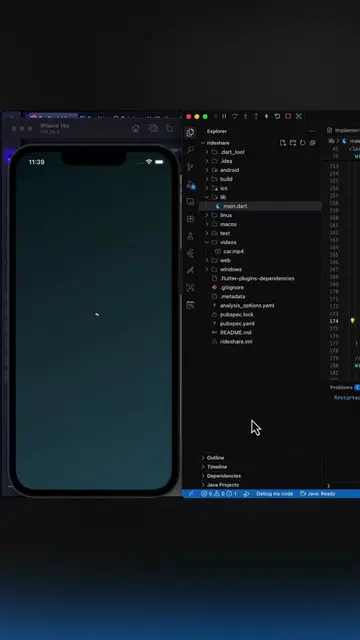This screenshot has width=360, height=640.
Task: Expand the android folder
Action: point(207,170)
